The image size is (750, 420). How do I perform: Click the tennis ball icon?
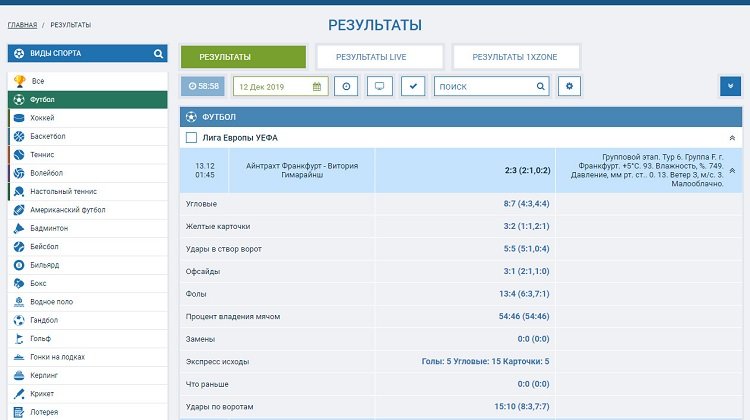tap(19, 155)
